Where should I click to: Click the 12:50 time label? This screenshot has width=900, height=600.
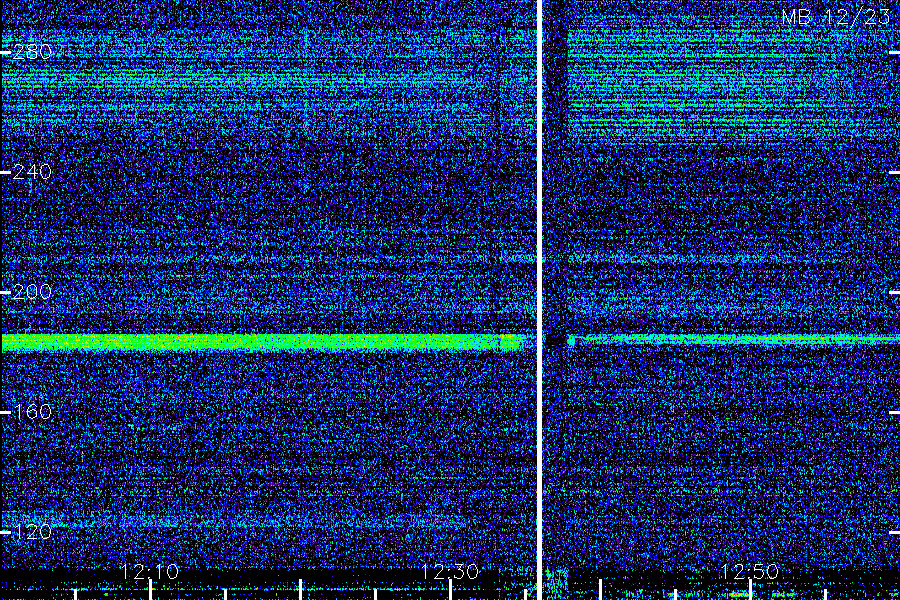(750, 571)
